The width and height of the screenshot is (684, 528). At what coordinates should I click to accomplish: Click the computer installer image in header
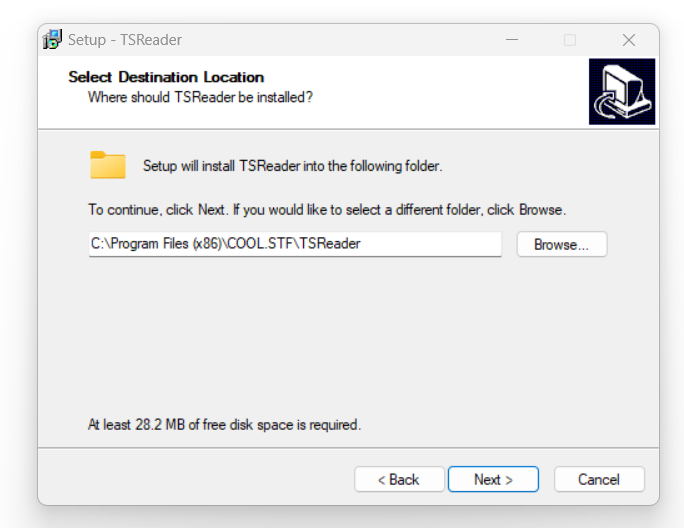click(x=622, y=92)
